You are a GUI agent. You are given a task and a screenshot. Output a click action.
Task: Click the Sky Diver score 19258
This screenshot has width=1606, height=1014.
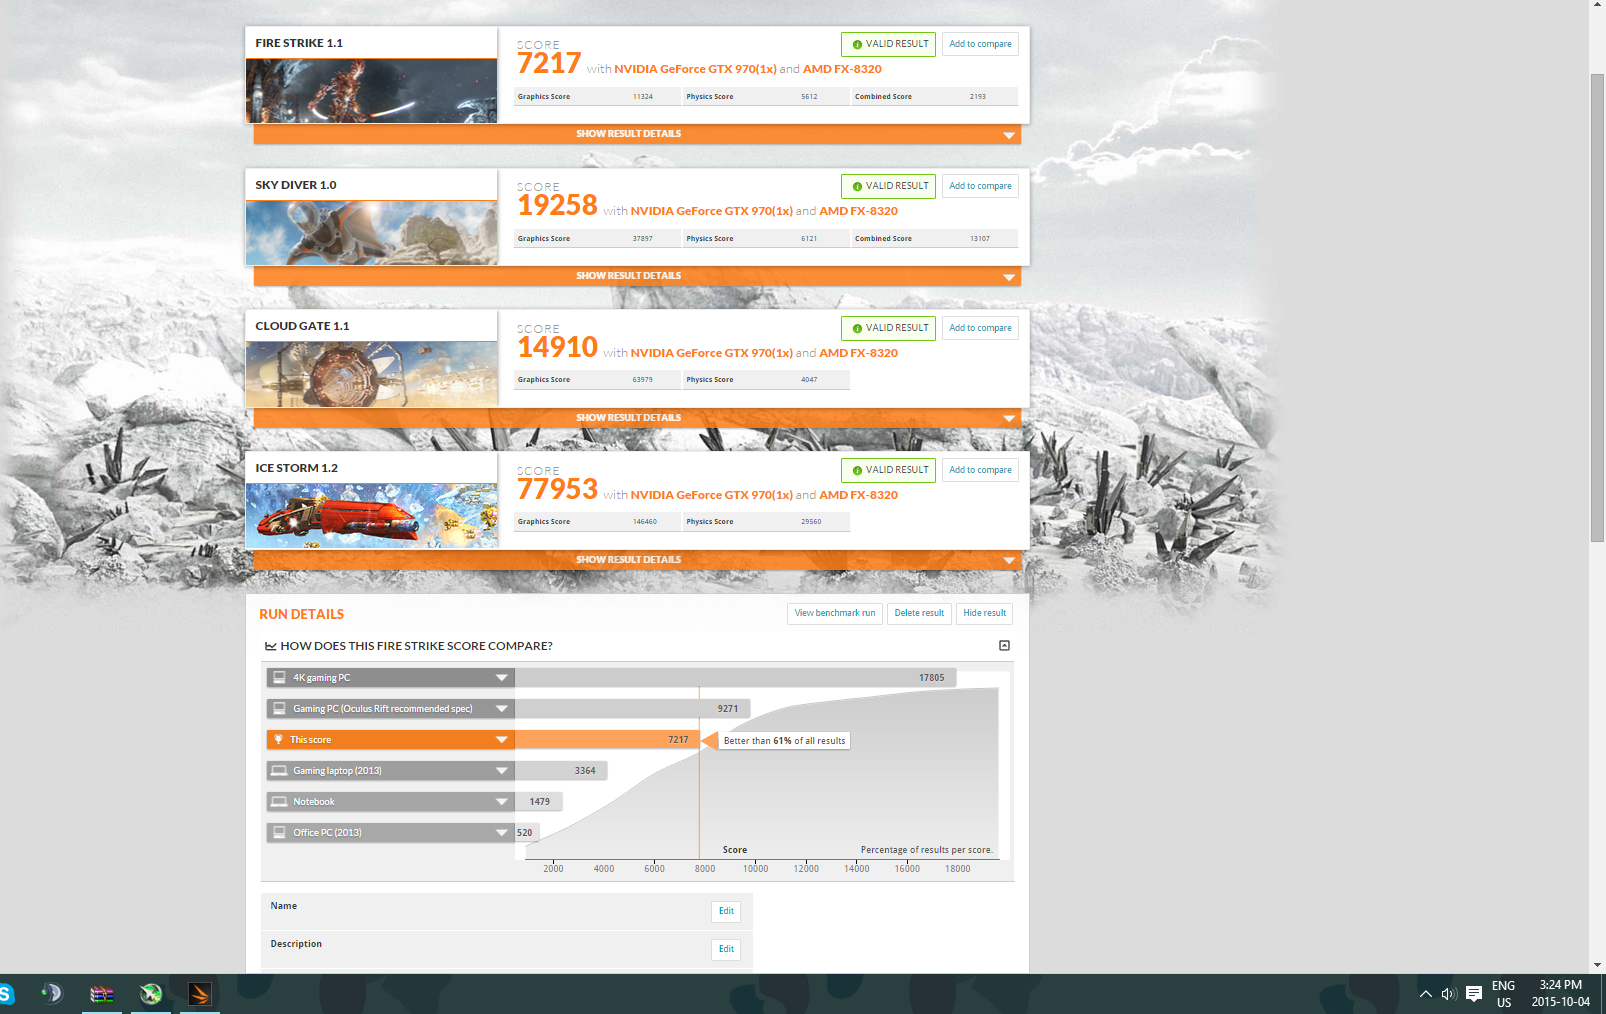point(557,206)
